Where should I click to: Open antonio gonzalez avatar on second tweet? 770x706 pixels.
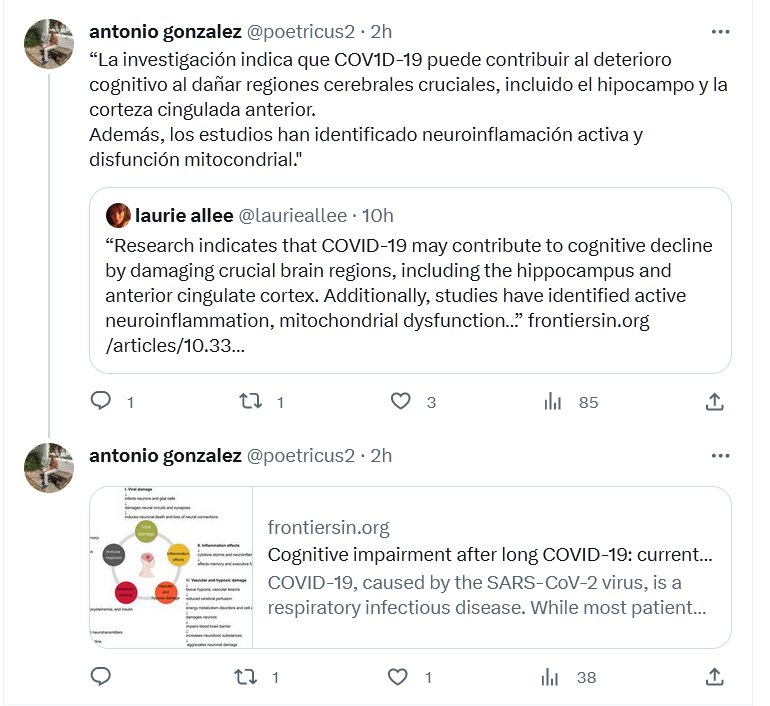coord(48,467)
